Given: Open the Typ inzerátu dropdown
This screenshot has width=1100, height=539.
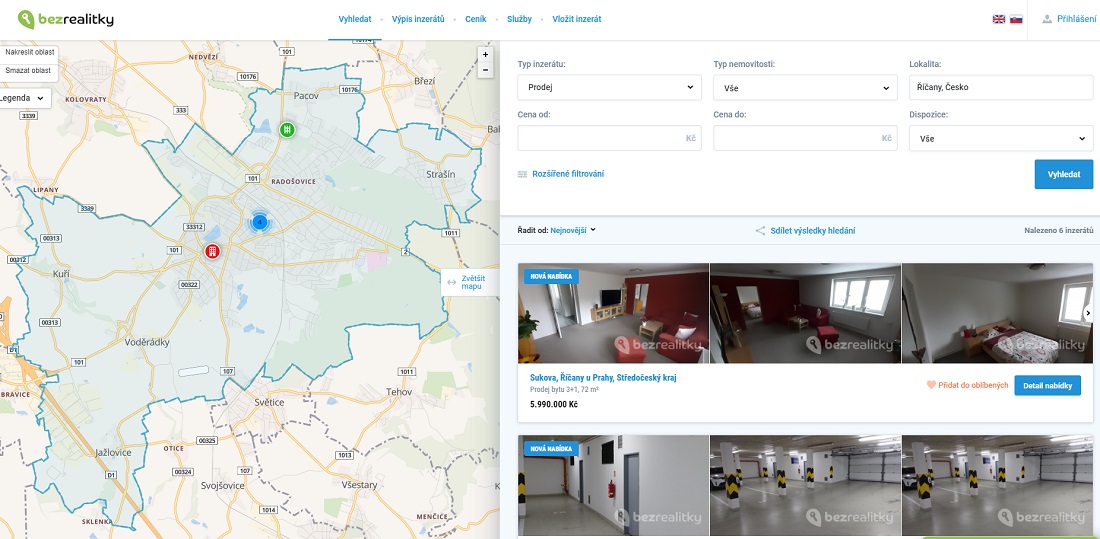Looking at the screenshot, I should [x=609, y=87].
